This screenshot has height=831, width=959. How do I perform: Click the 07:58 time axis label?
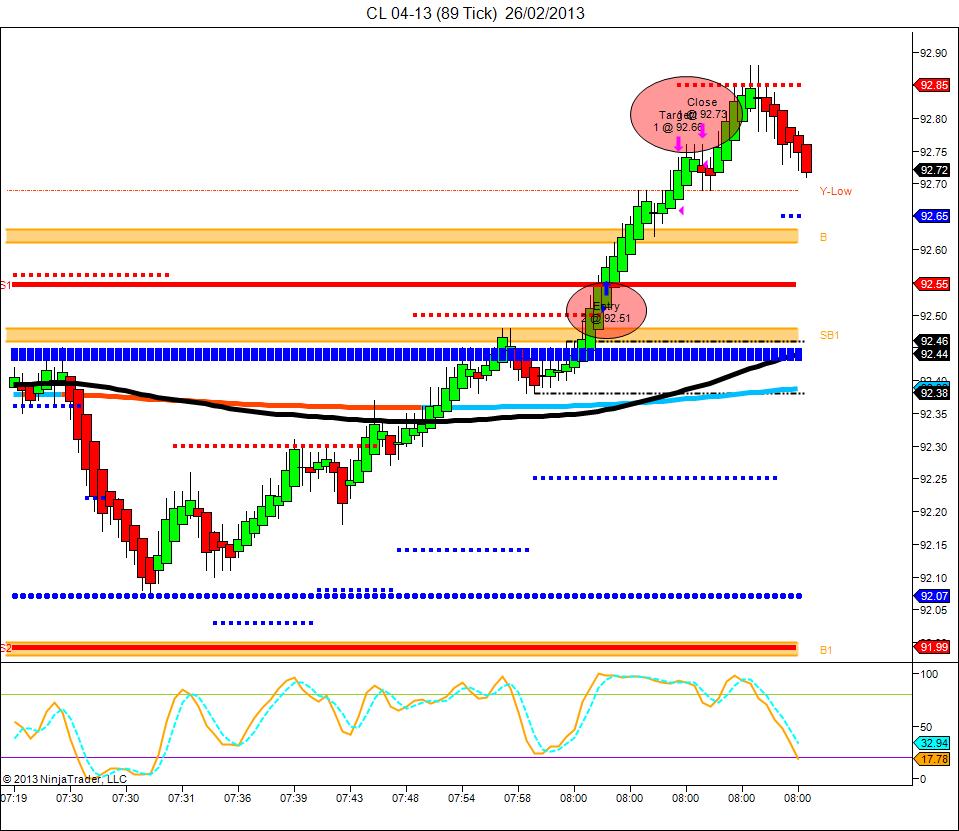click(x=517, y=798)
